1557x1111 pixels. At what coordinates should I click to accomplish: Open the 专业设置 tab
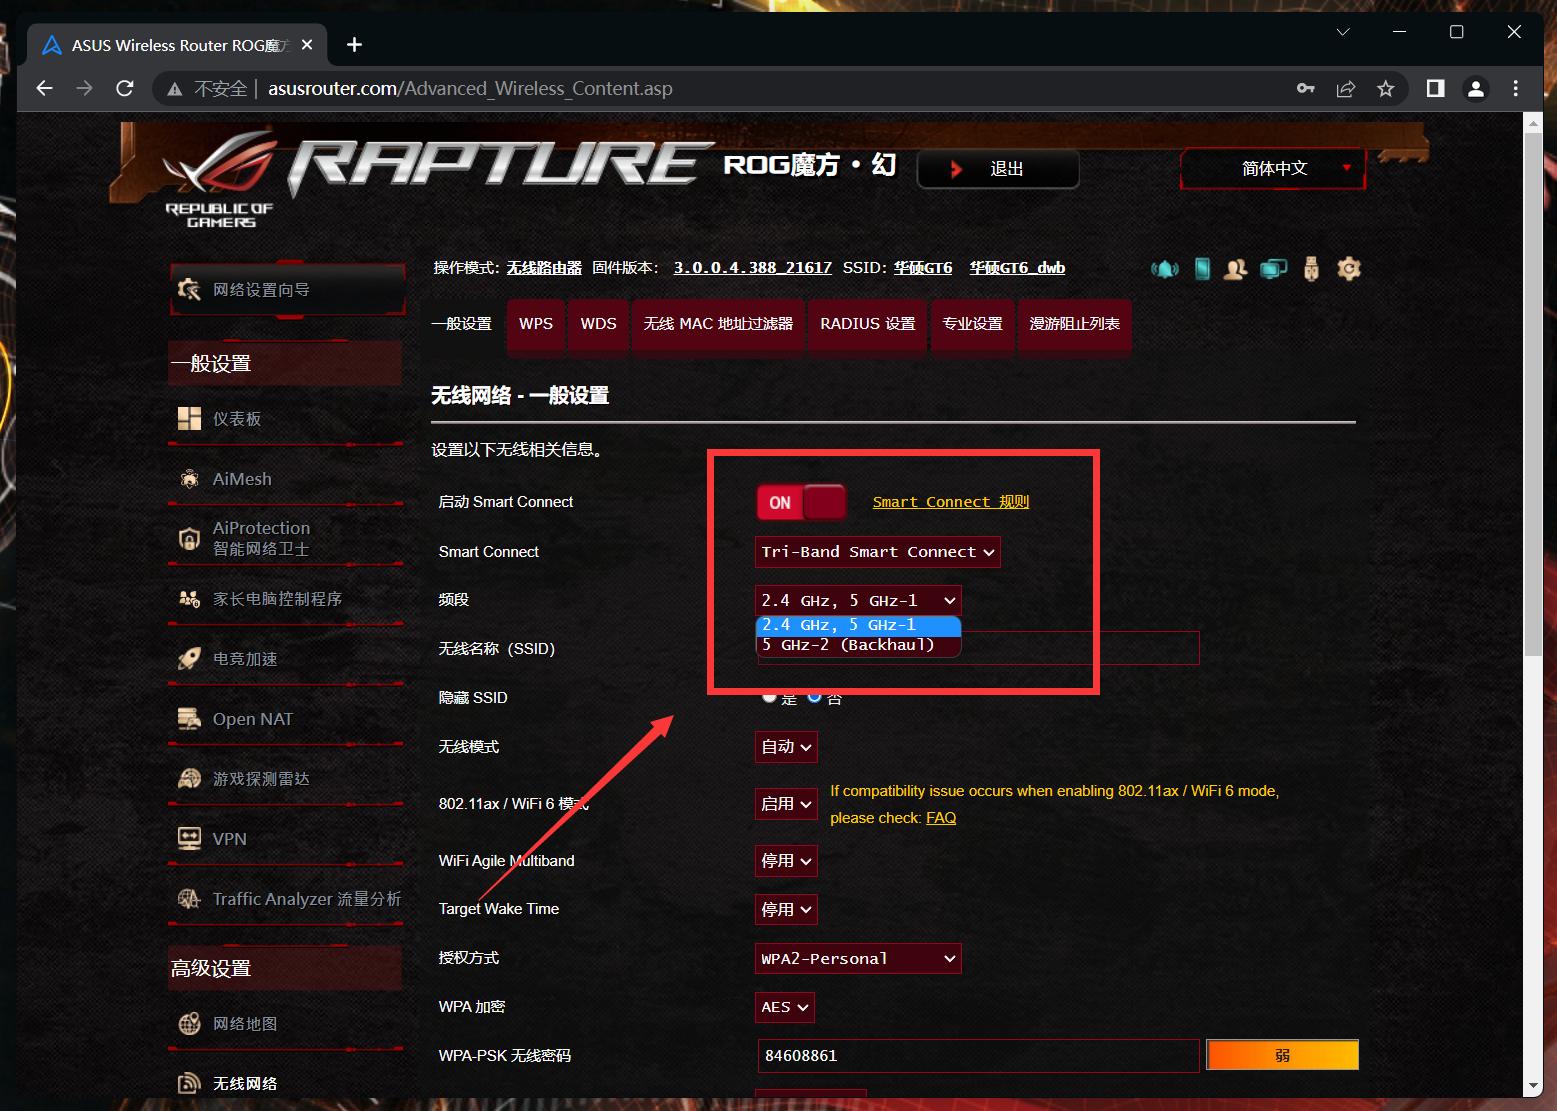(x=972, y=324)
